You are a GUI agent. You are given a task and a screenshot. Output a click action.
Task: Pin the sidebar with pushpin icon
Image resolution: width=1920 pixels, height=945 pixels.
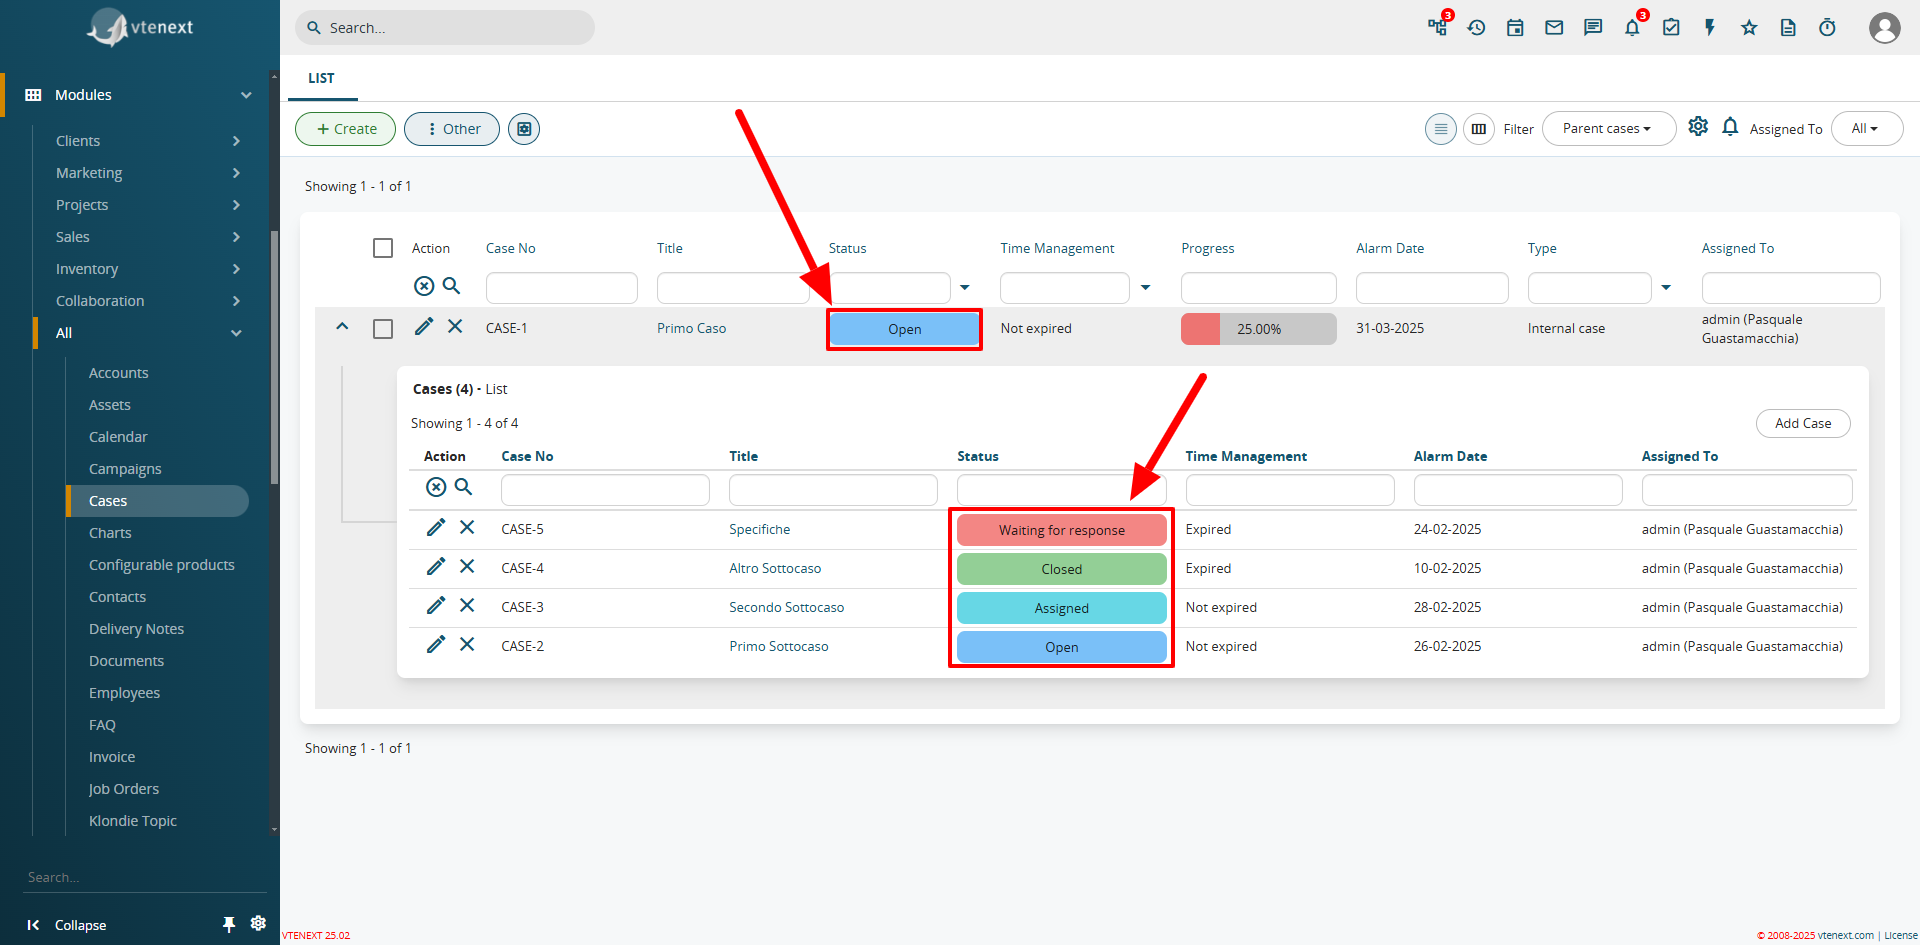229,924
